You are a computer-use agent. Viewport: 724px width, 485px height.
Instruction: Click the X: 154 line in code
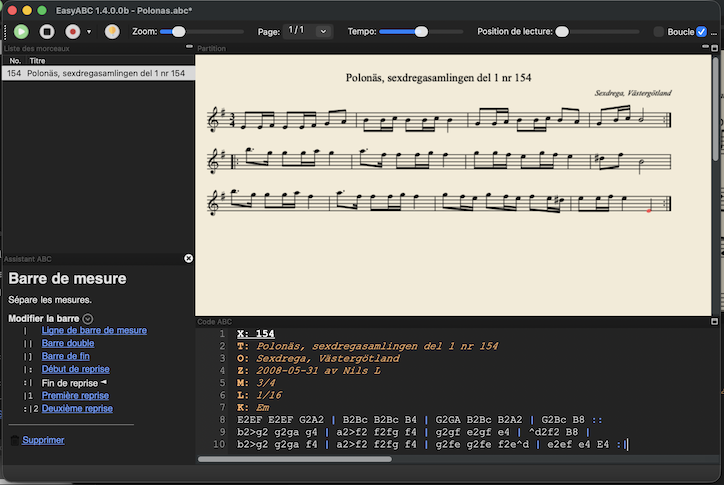tap(256, 333)
